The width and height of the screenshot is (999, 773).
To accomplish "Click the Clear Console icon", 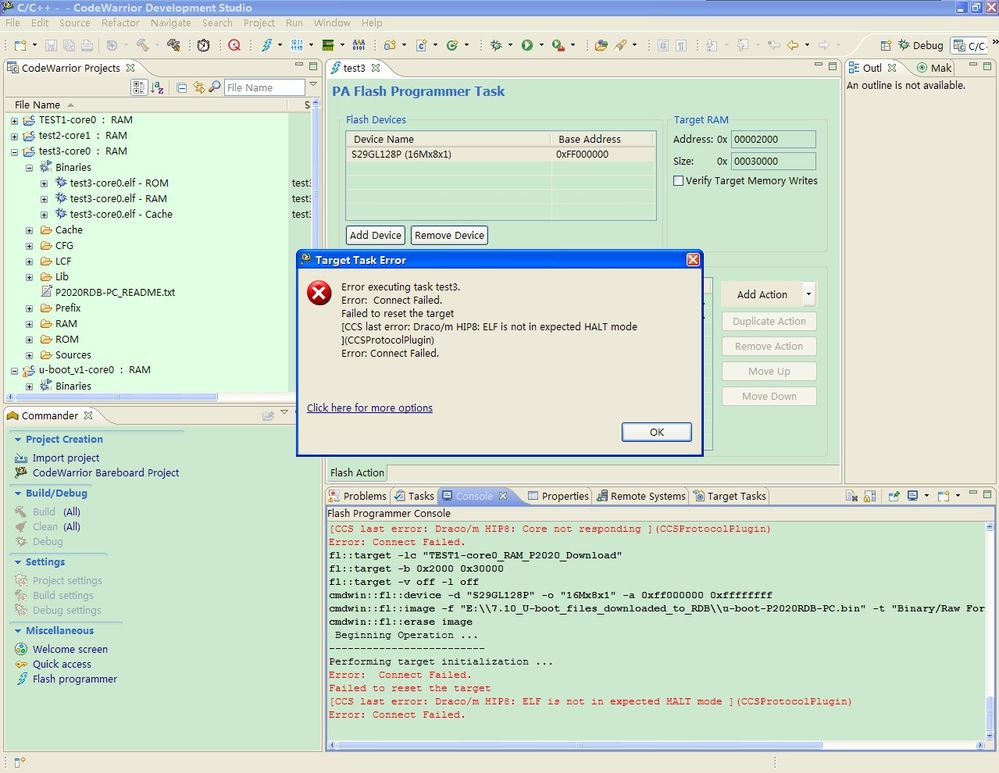I will [851, 496].
